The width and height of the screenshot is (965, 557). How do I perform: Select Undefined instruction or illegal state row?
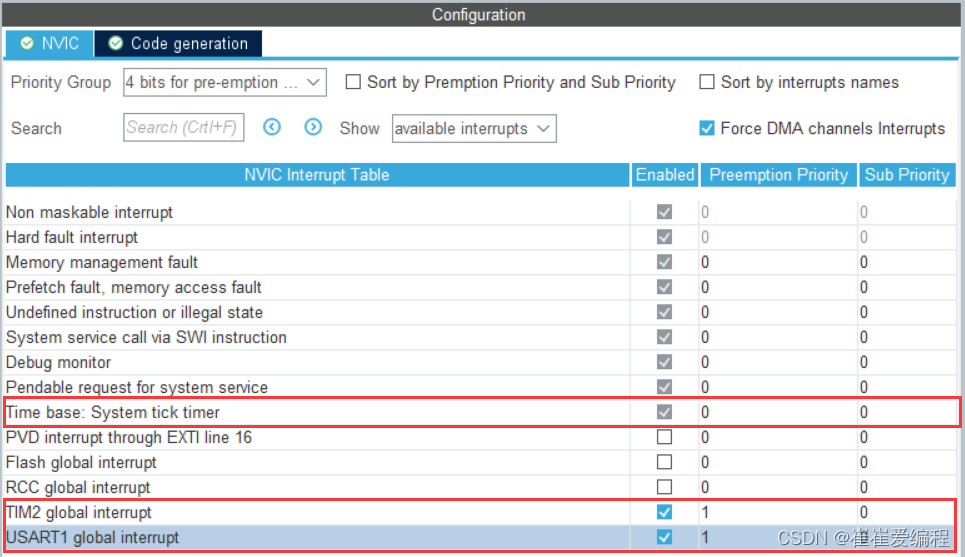click(480, 313)
